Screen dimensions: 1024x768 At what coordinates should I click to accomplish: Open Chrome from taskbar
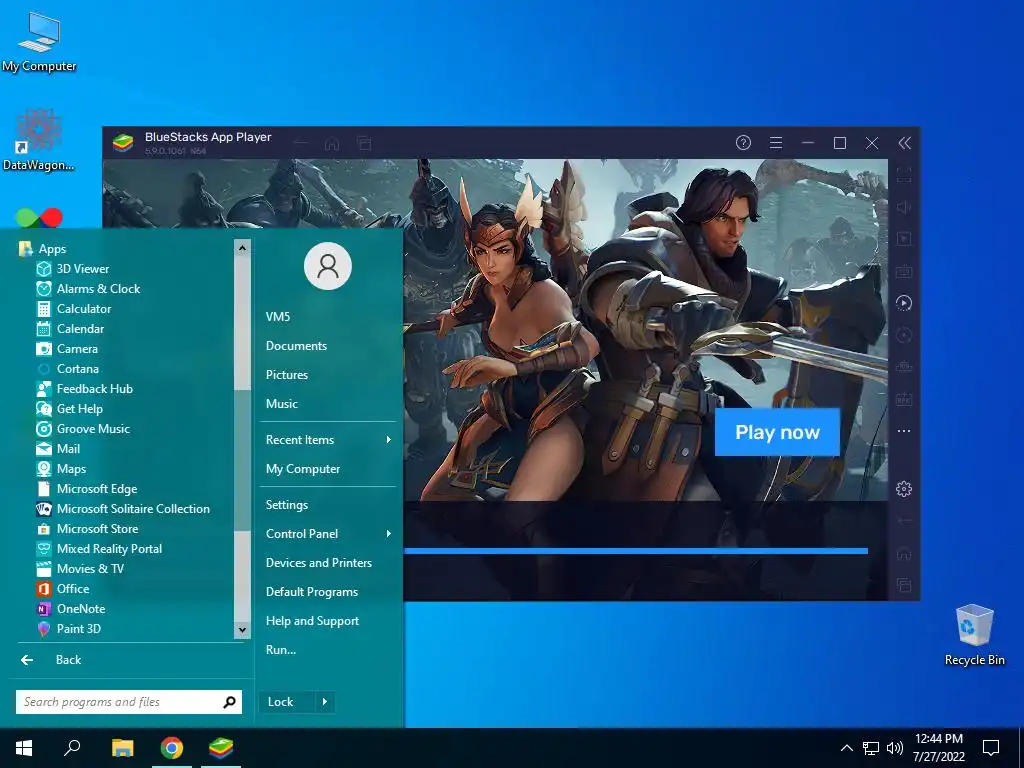coord(172,748)
